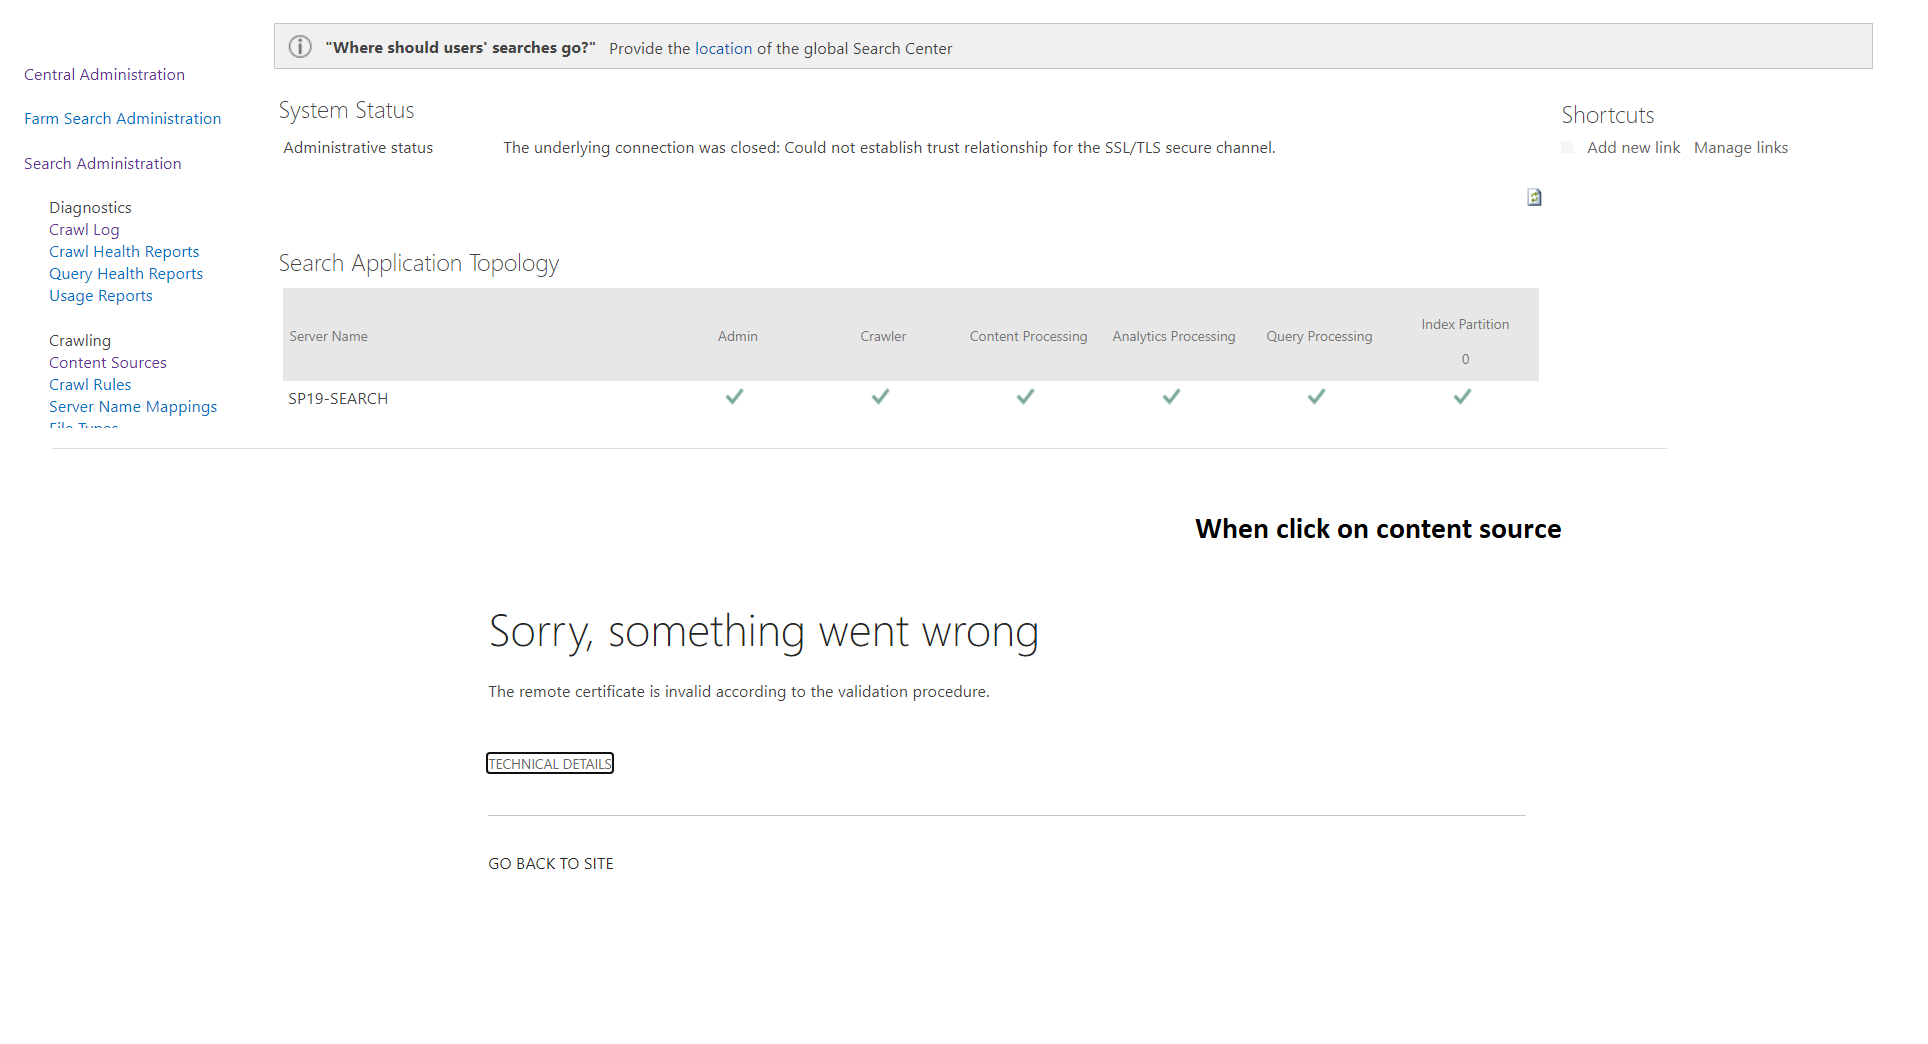The image size is (1928, 1044).
Task: Expand the TECHNICAL DETAILS section
Action: click(x=549, y=763)
